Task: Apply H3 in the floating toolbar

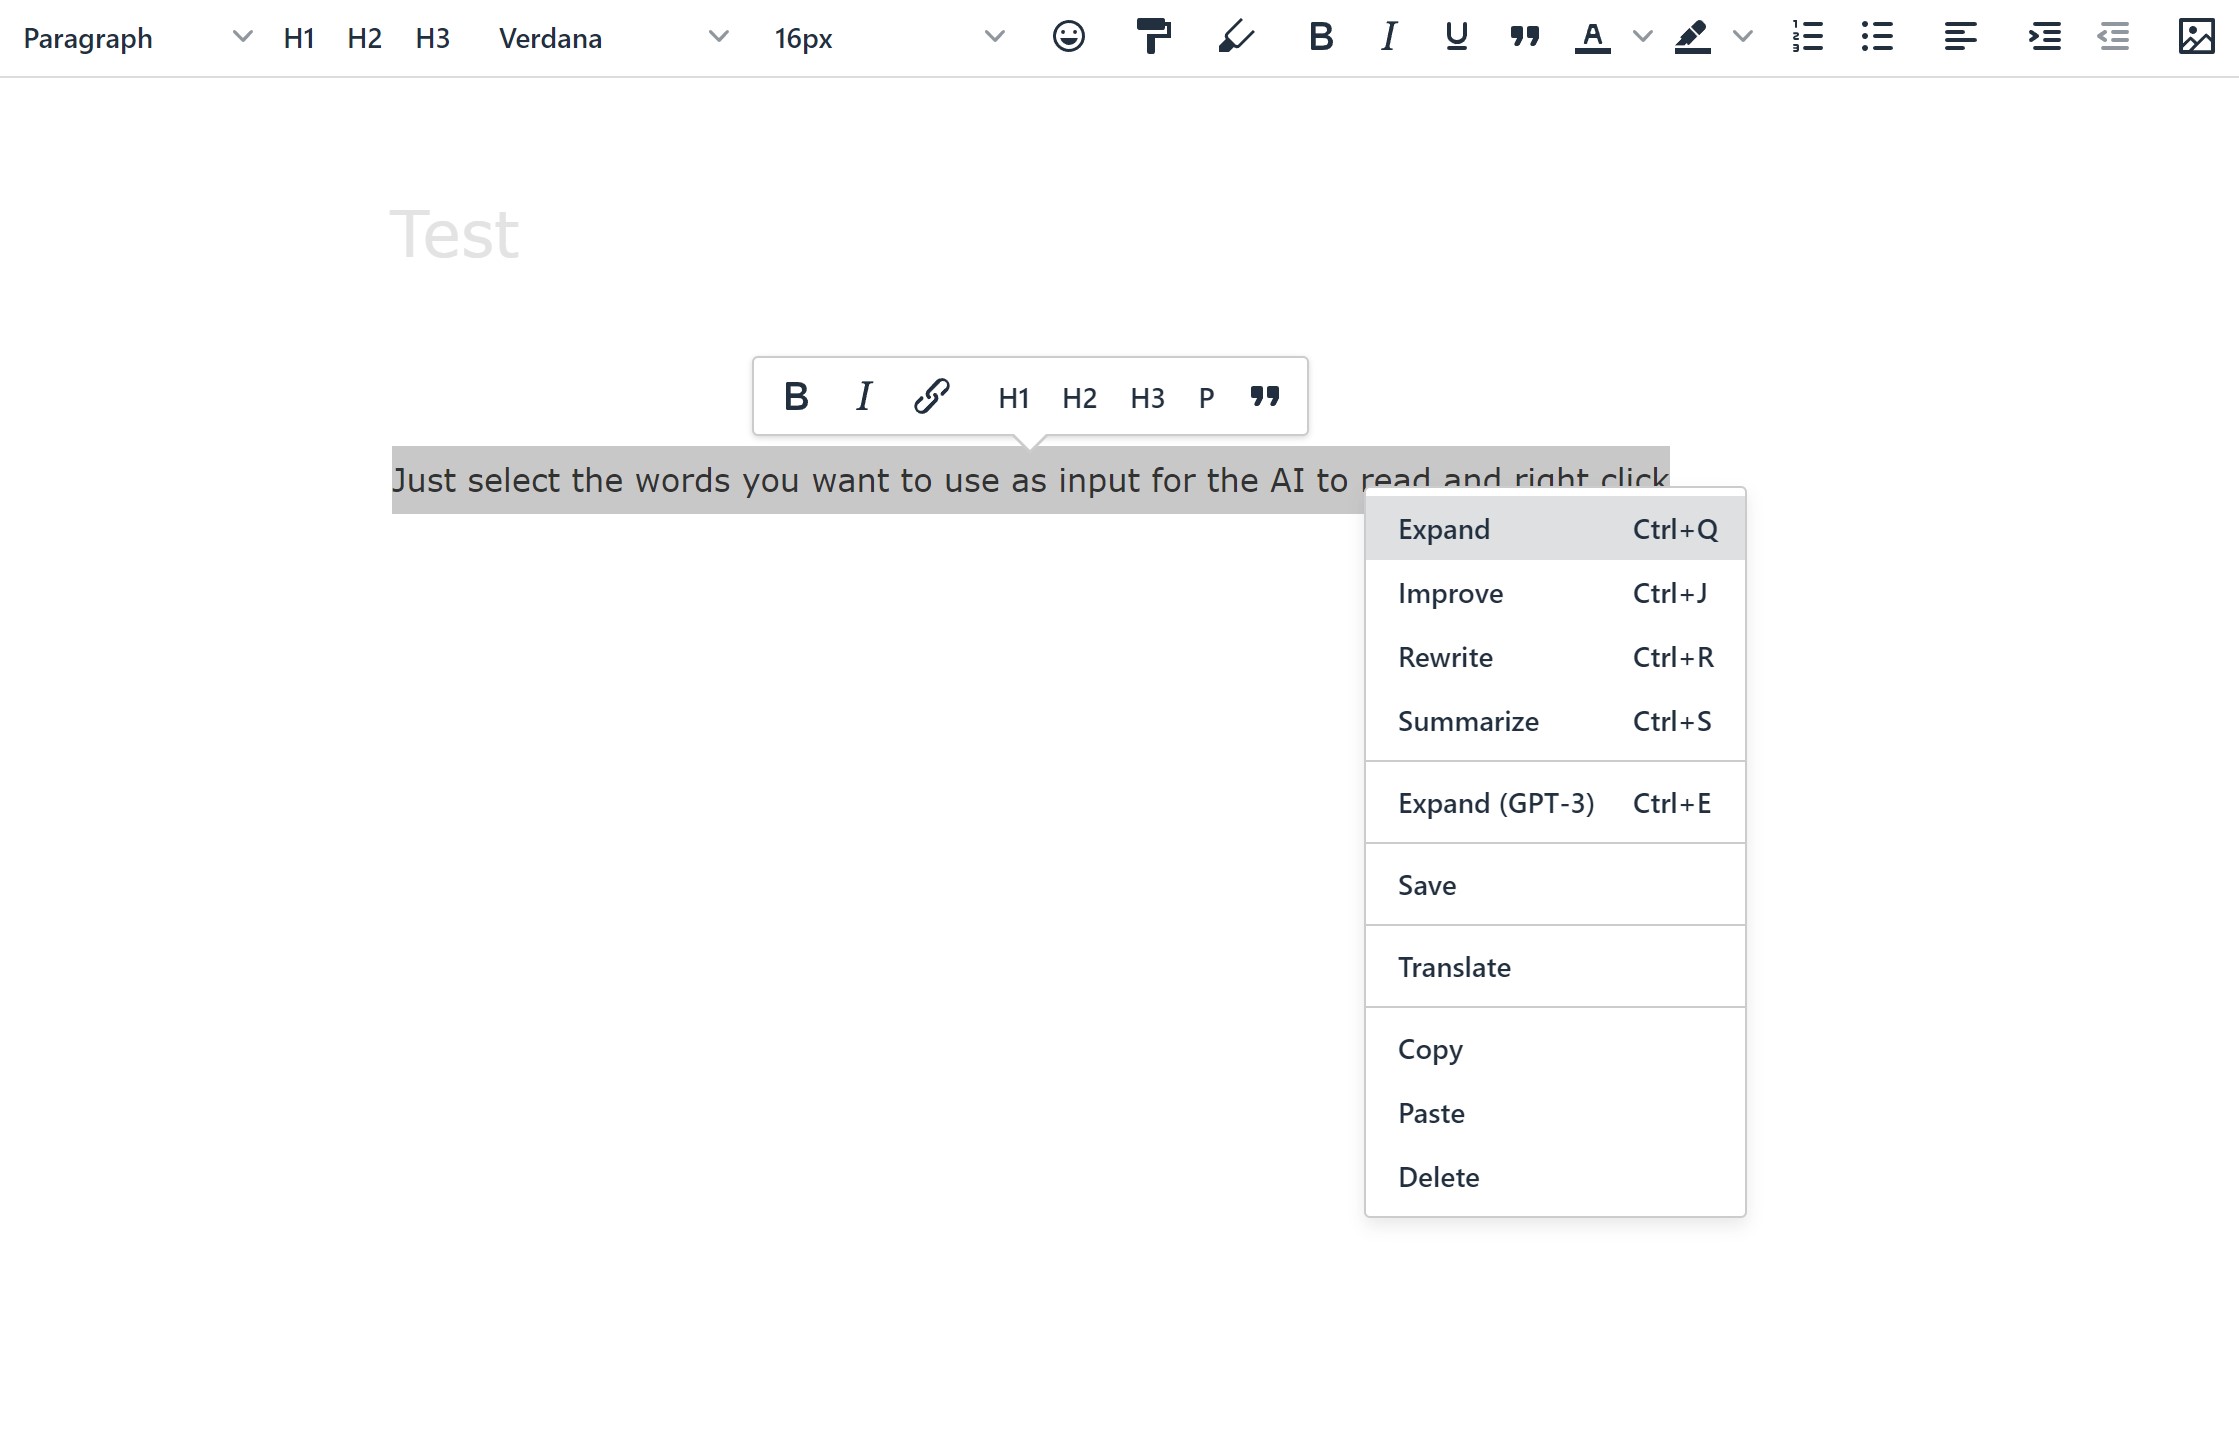Action: 1147,398
